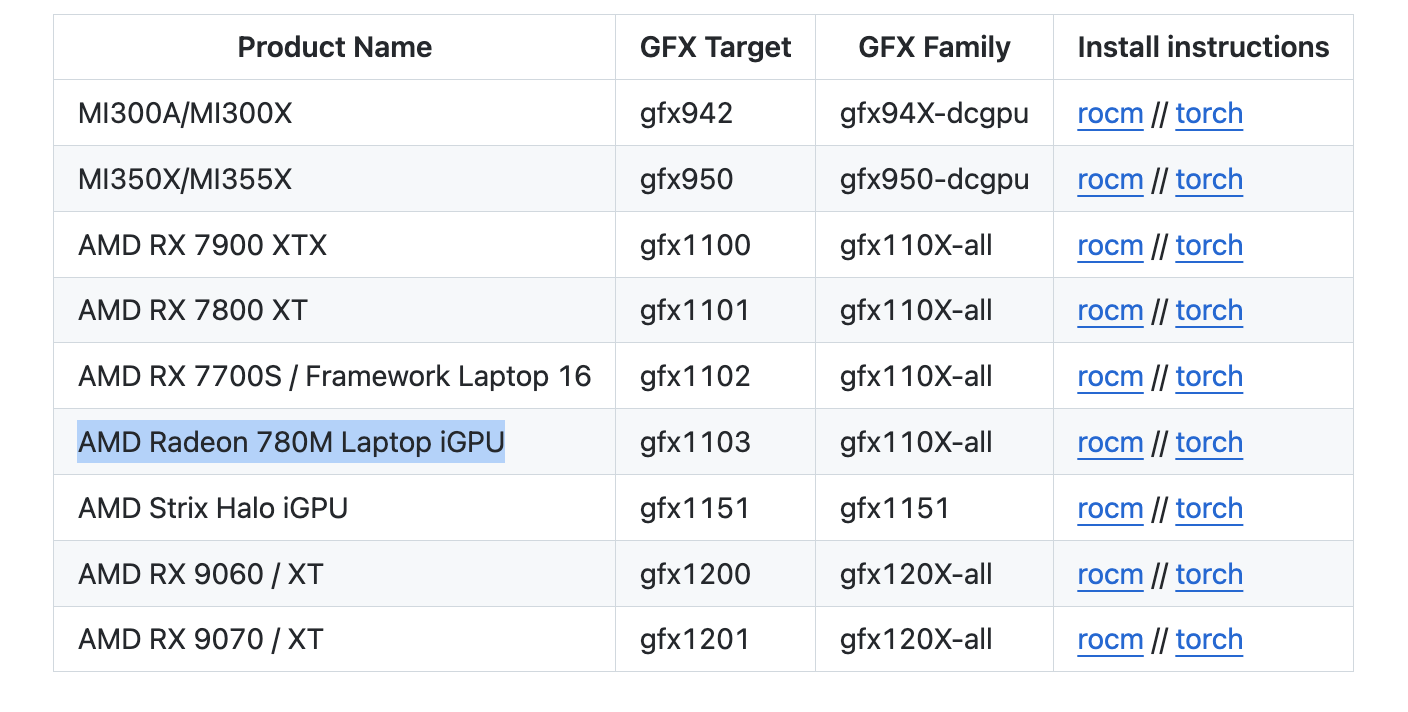The width and height of the screenshot is (1408, 712).
Task: Open rocm link for Strix Halo iGPU
Action: pyautogui.click(x=1109, y=509)
